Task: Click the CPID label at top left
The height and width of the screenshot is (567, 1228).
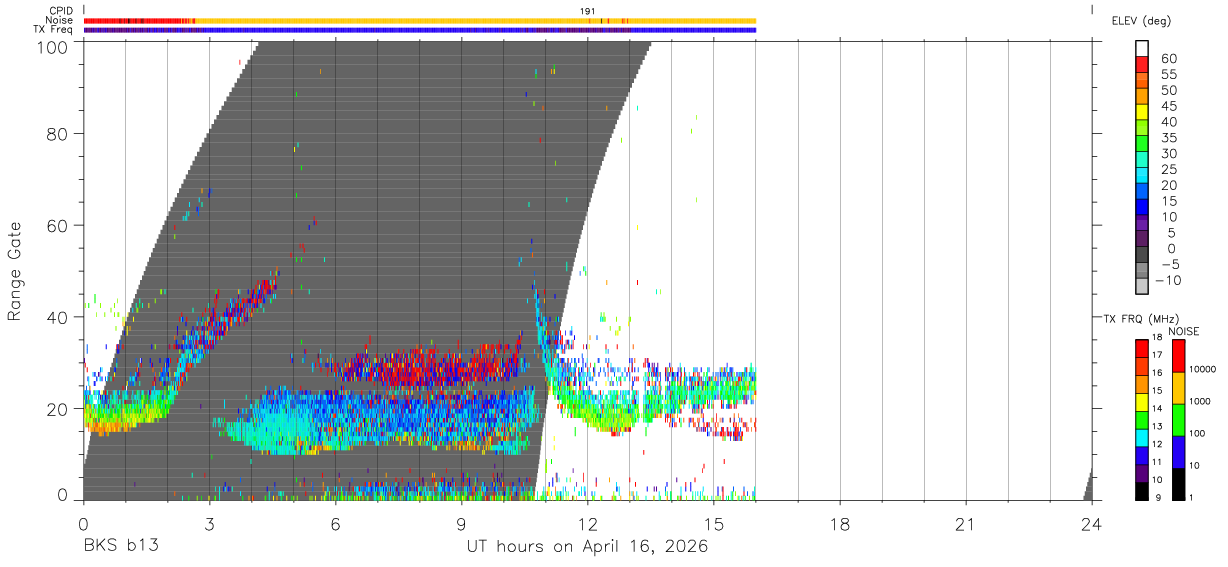Action: coord(60,11)
